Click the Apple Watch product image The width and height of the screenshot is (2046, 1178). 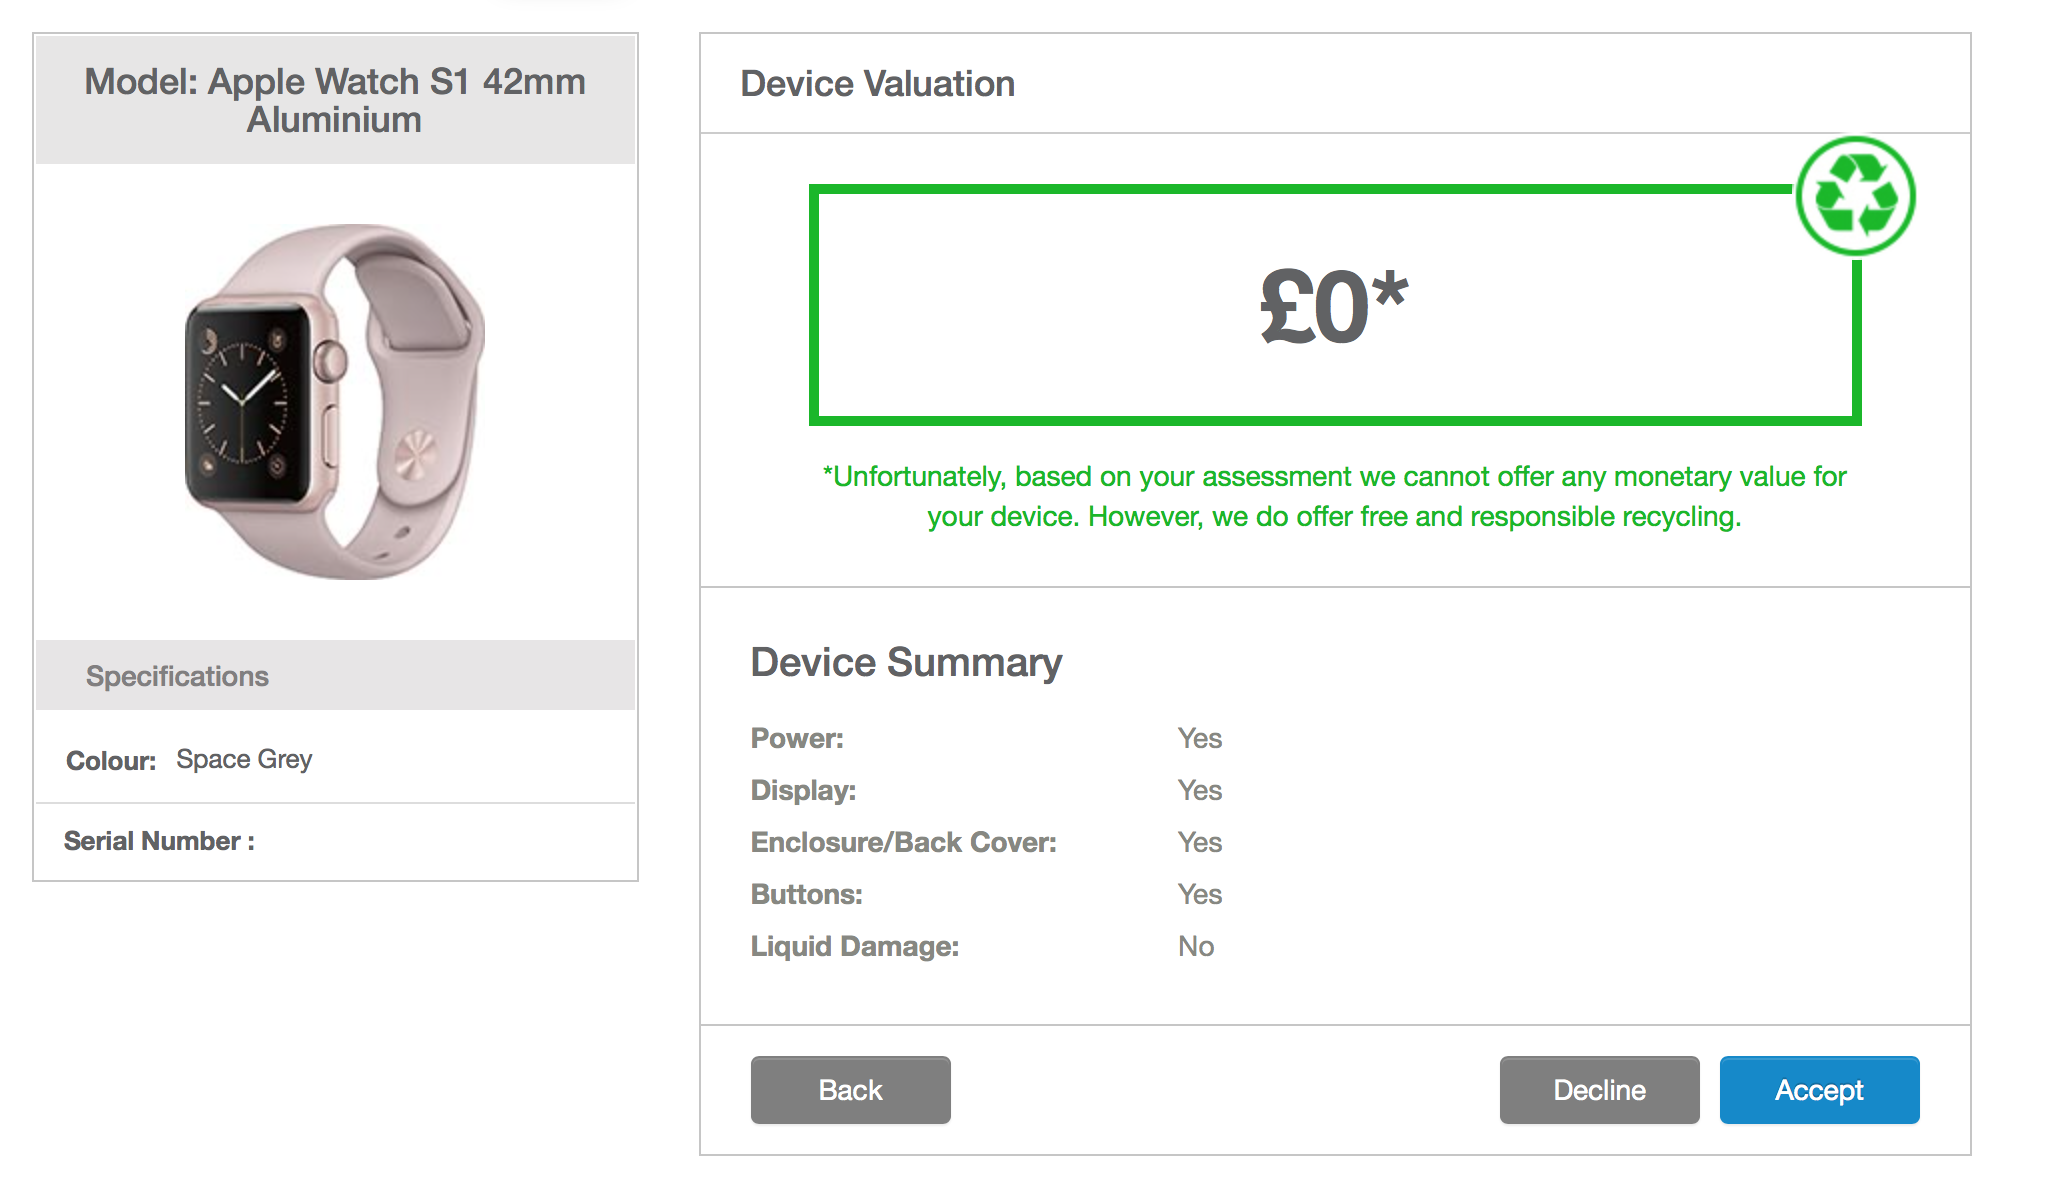point(335,402)
